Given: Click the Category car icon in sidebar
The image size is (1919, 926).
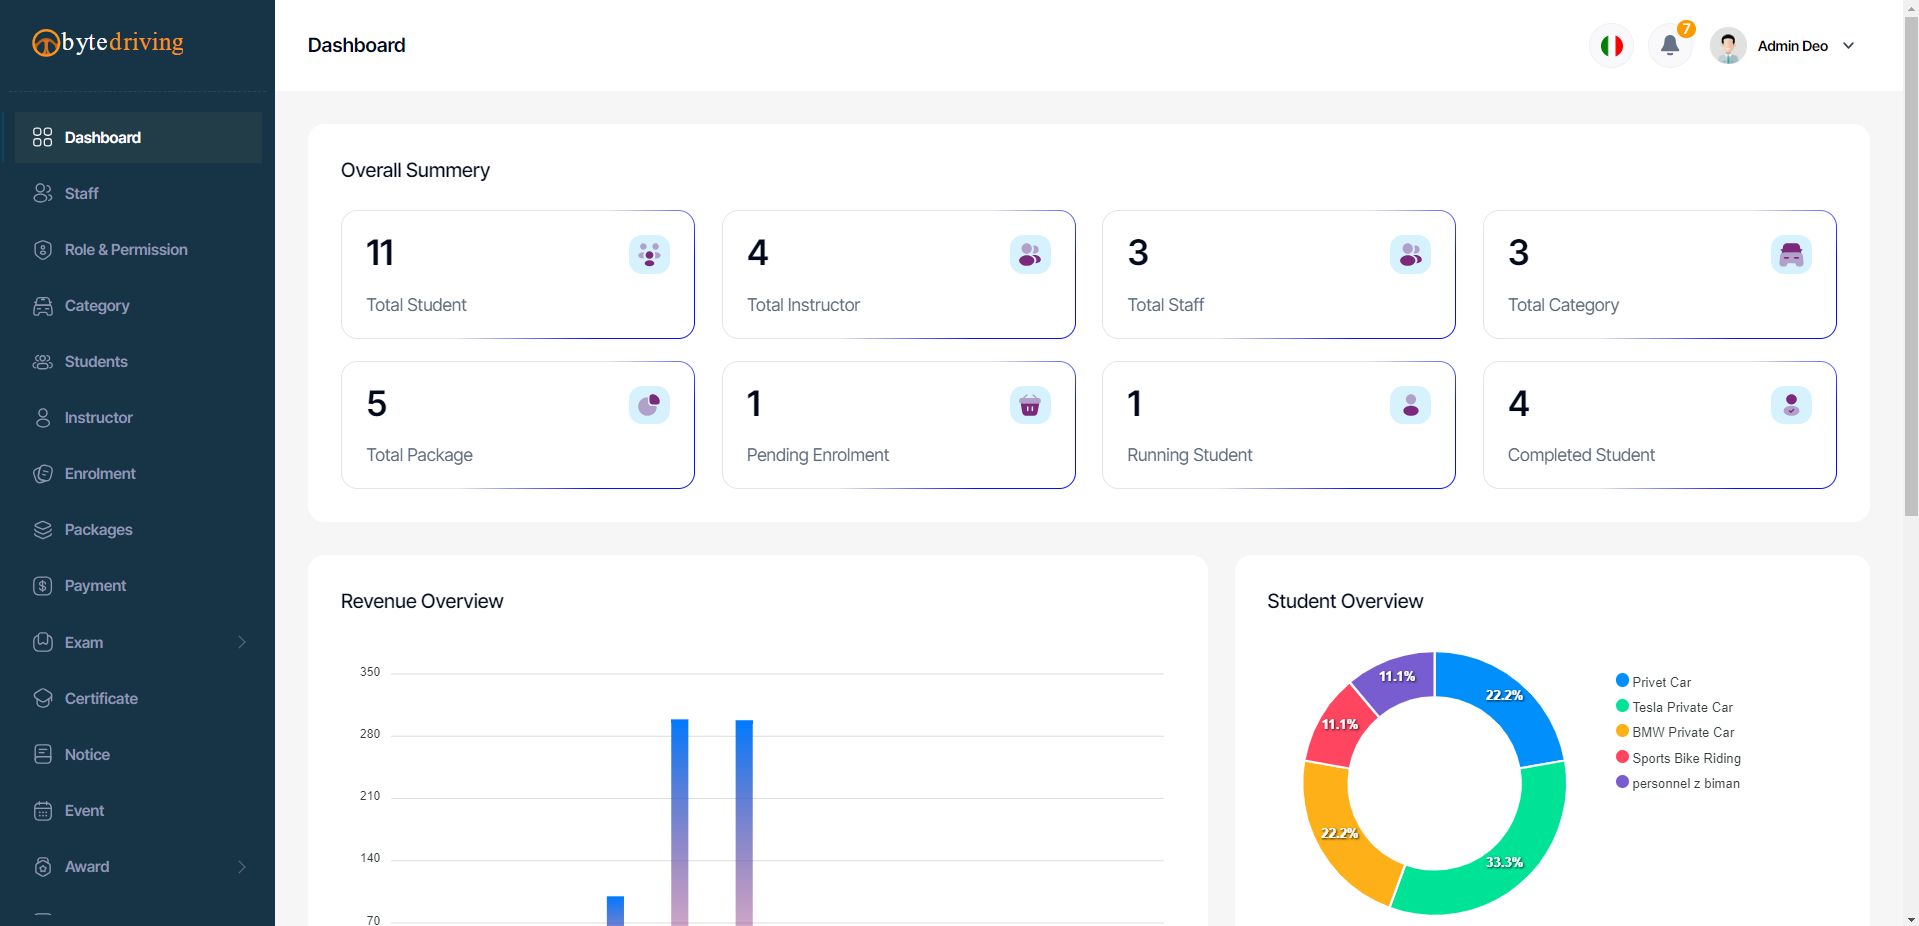Looking at the screenshot, I should pyautogui.click(x=42, y=306).
